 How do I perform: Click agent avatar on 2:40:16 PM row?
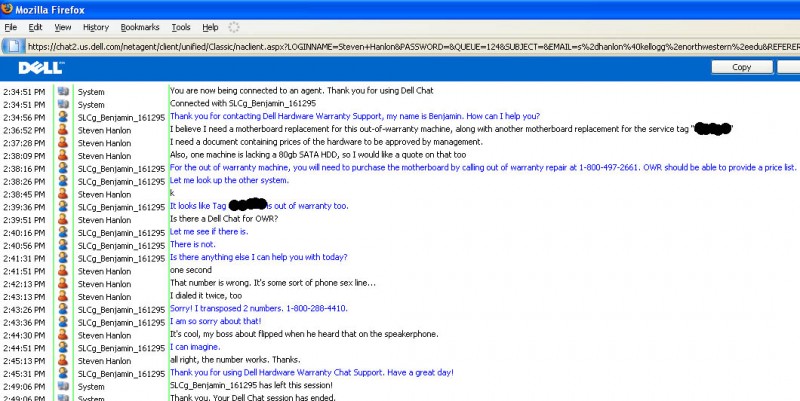(63, 232)
